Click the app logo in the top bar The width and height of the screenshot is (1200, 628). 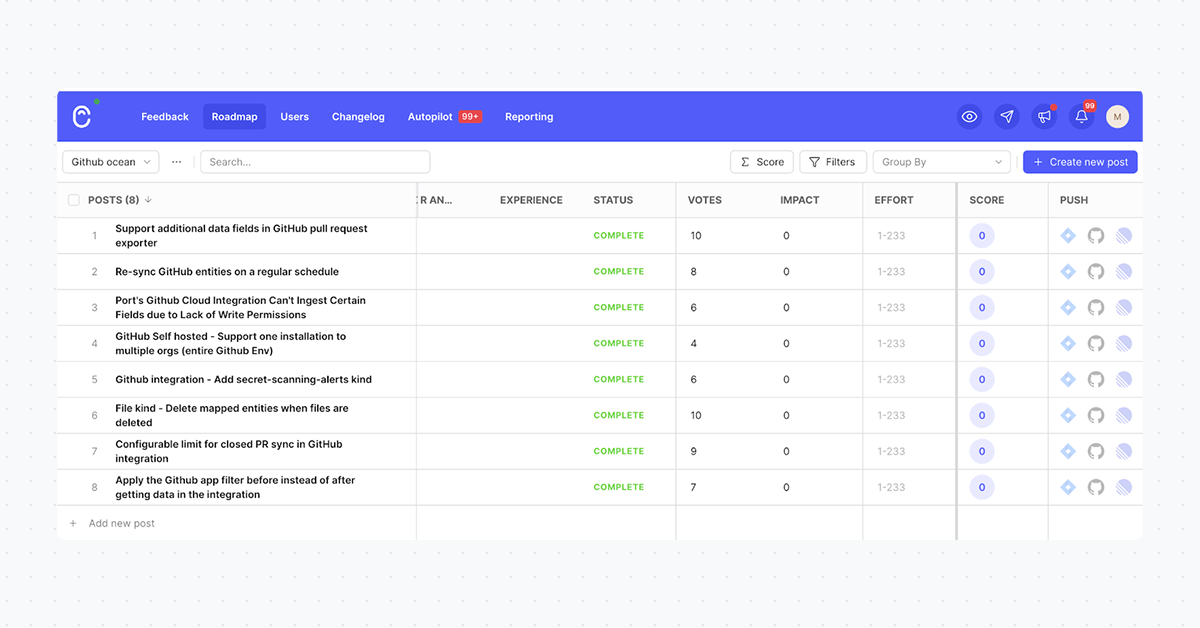[x=82, y=116]
